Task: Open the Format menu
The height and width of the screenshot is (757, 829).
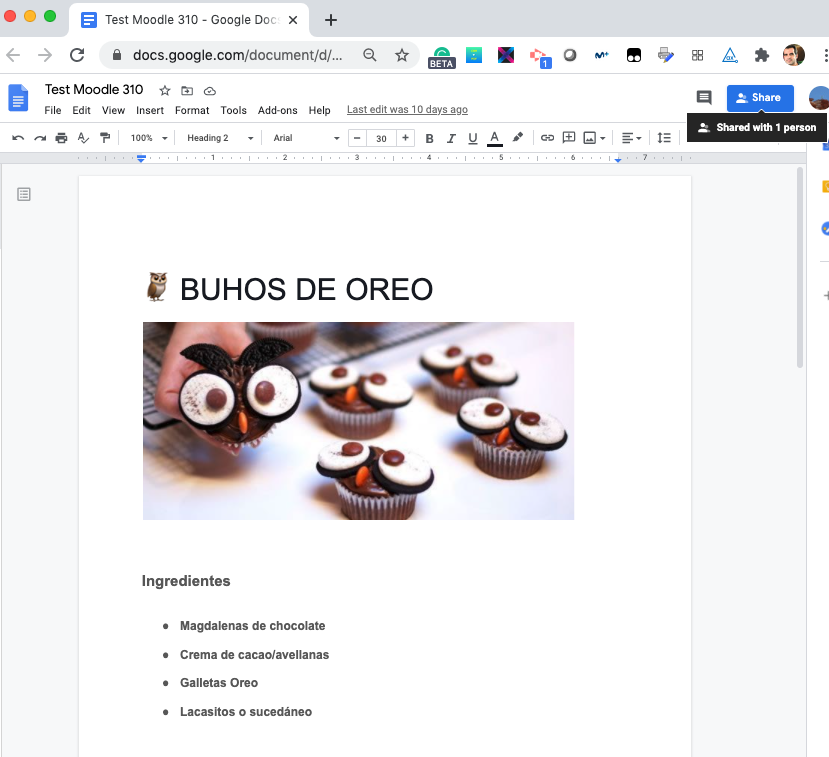Action: tap(192, 110)
